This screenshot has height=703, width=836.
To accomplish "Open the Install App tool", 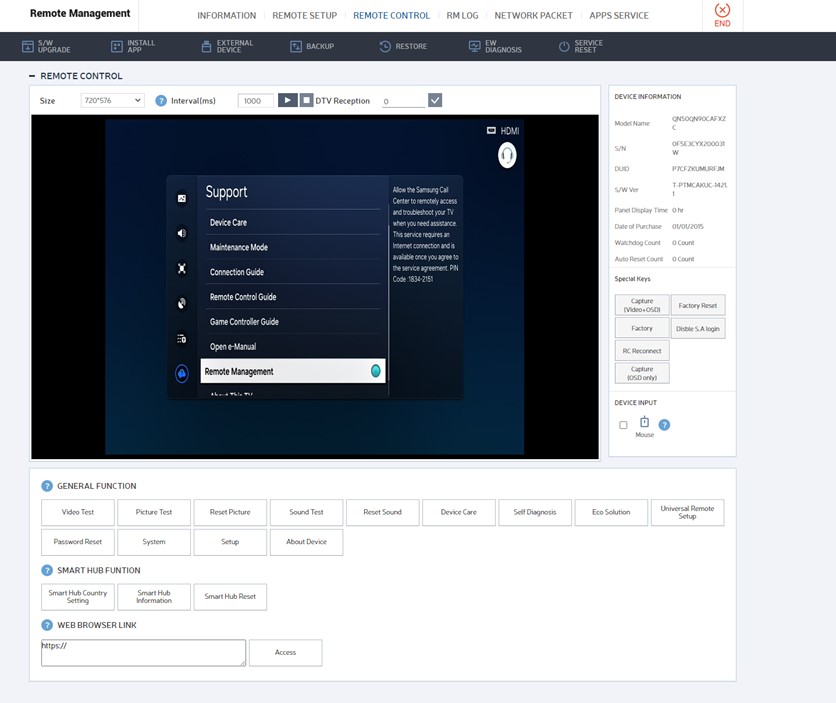I will tap(116, 46).
